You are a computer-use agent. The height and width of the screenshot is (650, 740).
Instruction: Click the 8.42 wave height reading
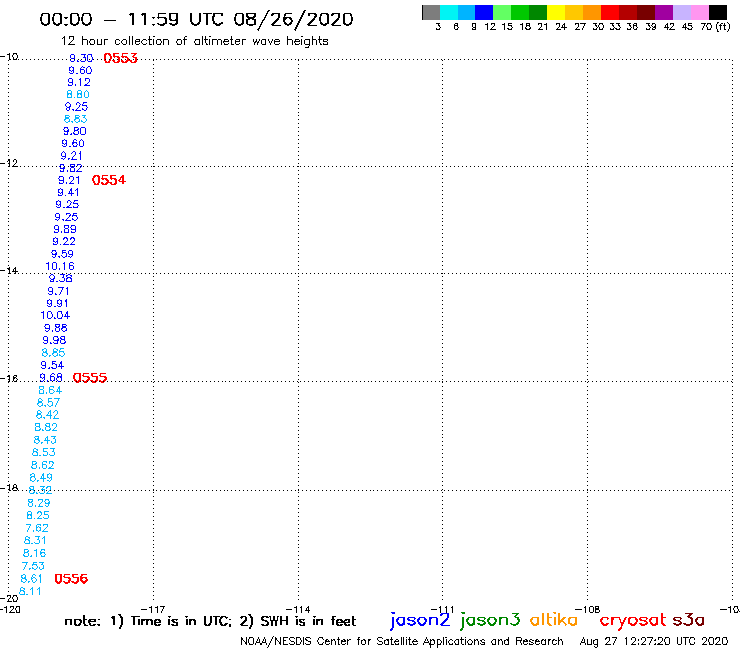[x=48, y=415]
